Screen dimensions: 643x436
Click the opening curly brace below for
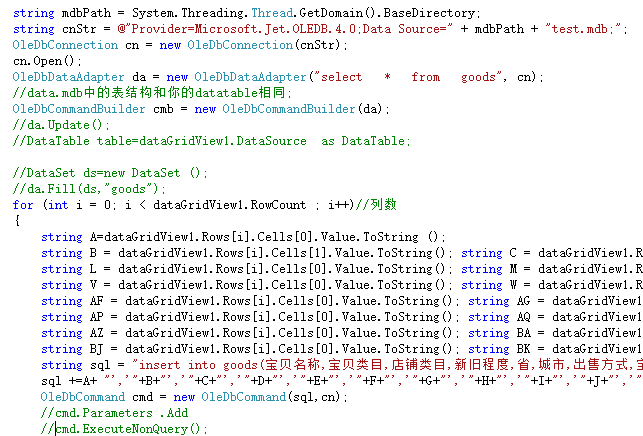[17, 221]
